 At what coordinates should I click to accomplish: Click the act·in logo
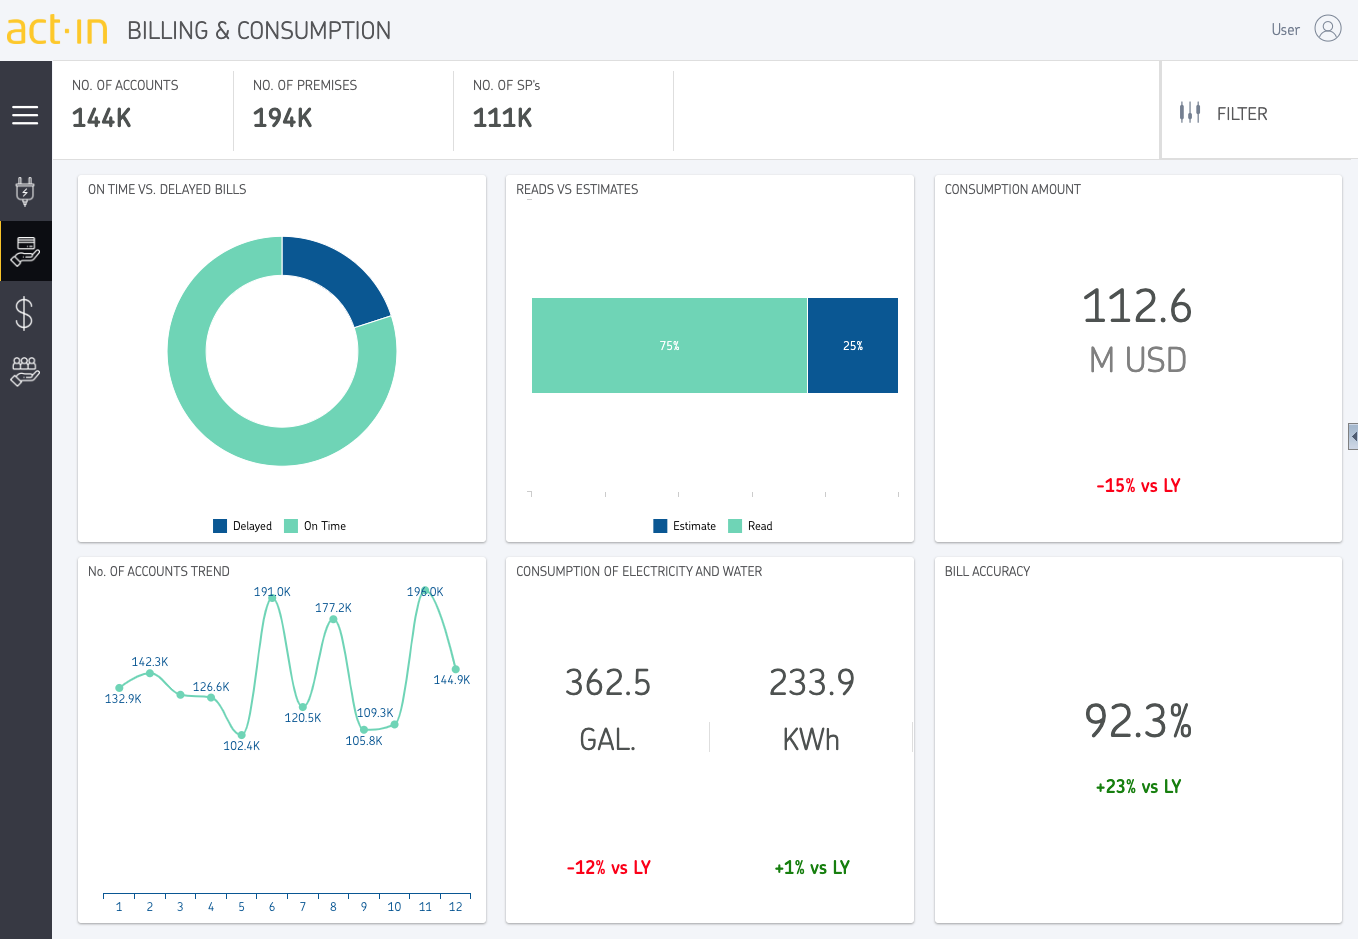tap(57, 30)
